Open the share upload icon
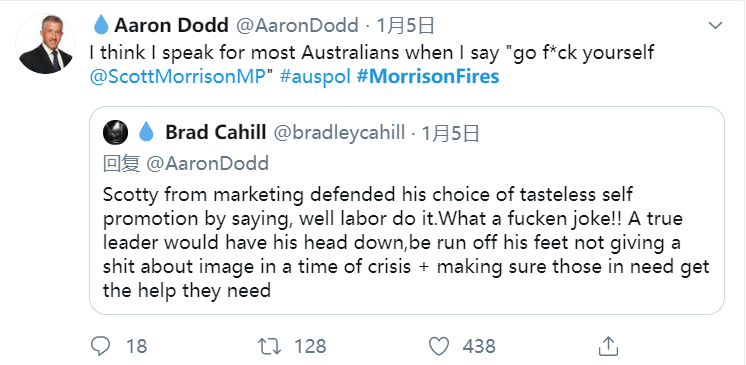 607,346
